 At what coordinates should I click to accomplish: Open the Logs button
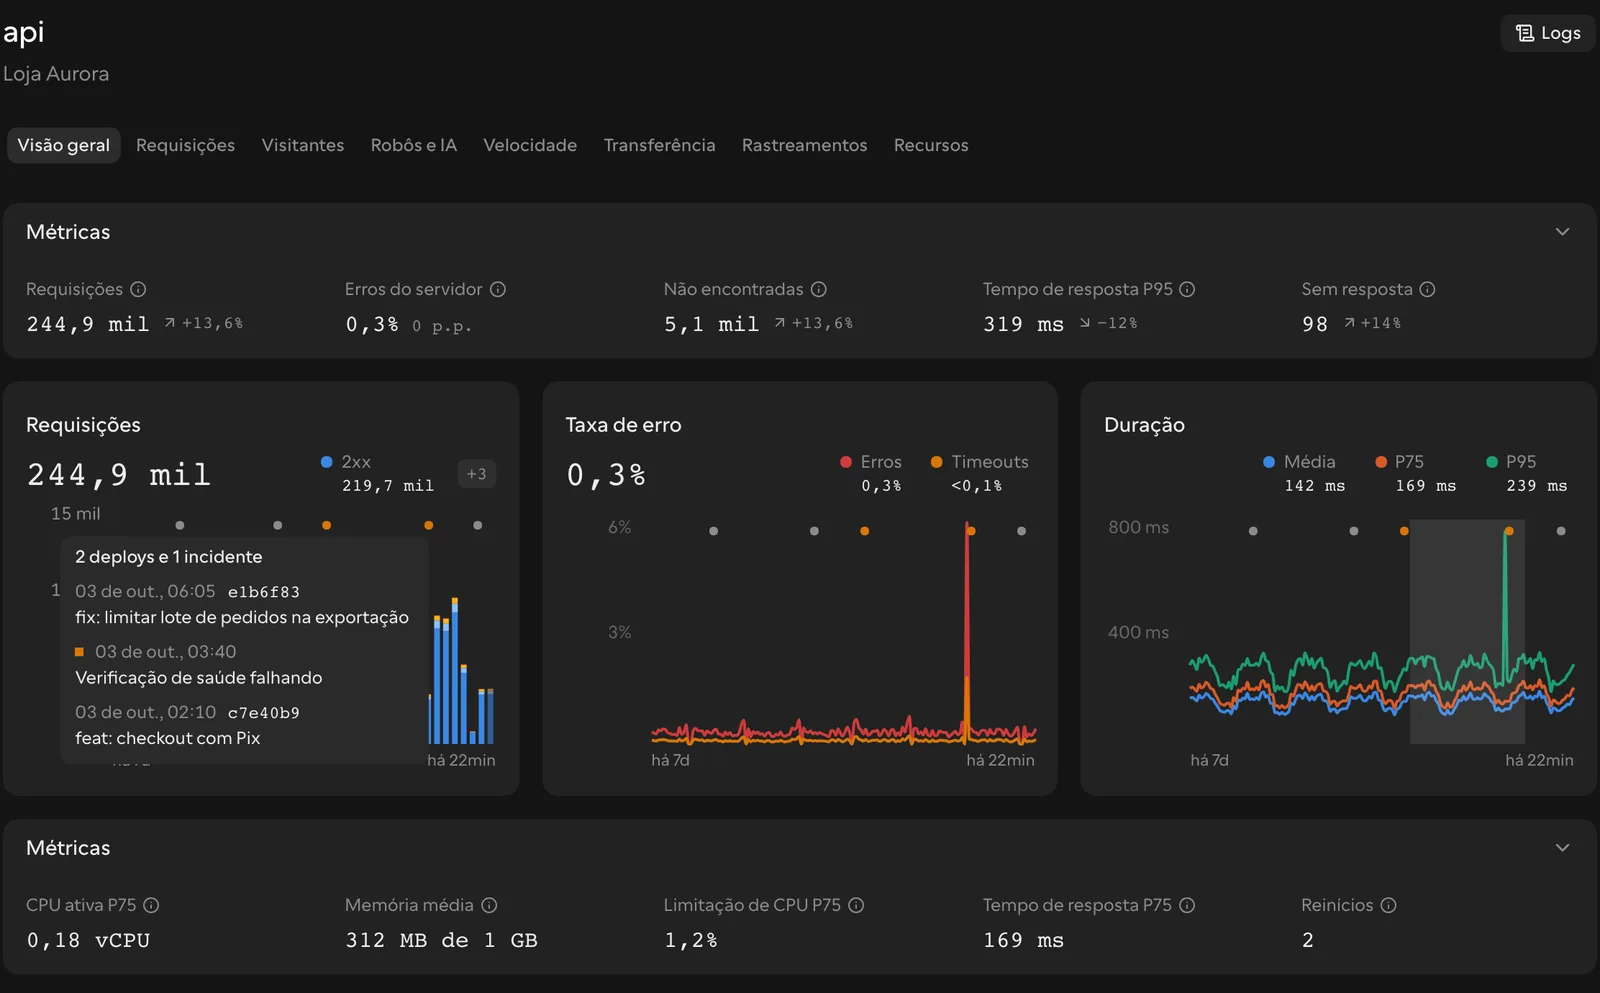pos(1548,33)
